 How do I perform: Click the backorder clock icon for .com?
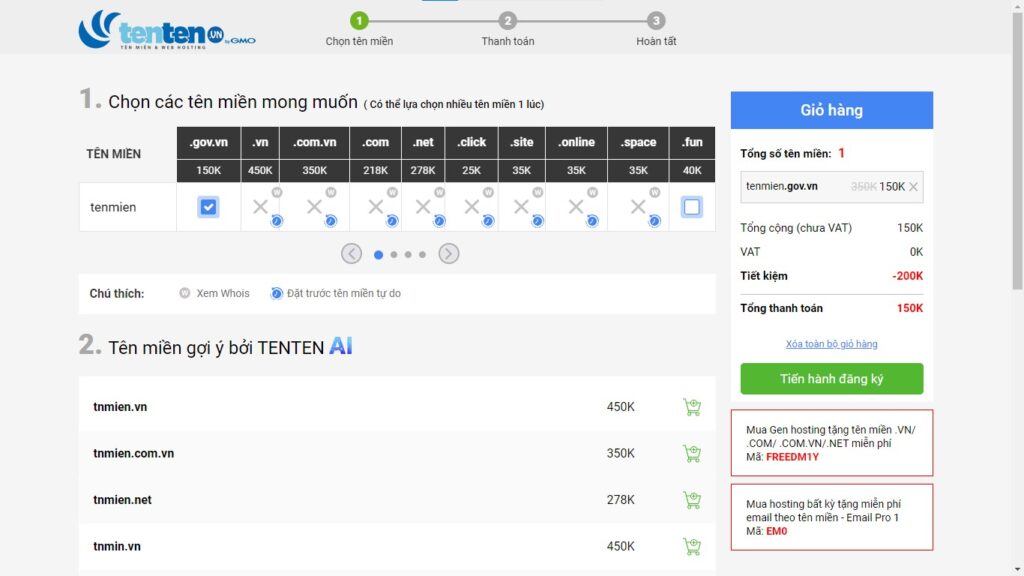coord(392,221)
